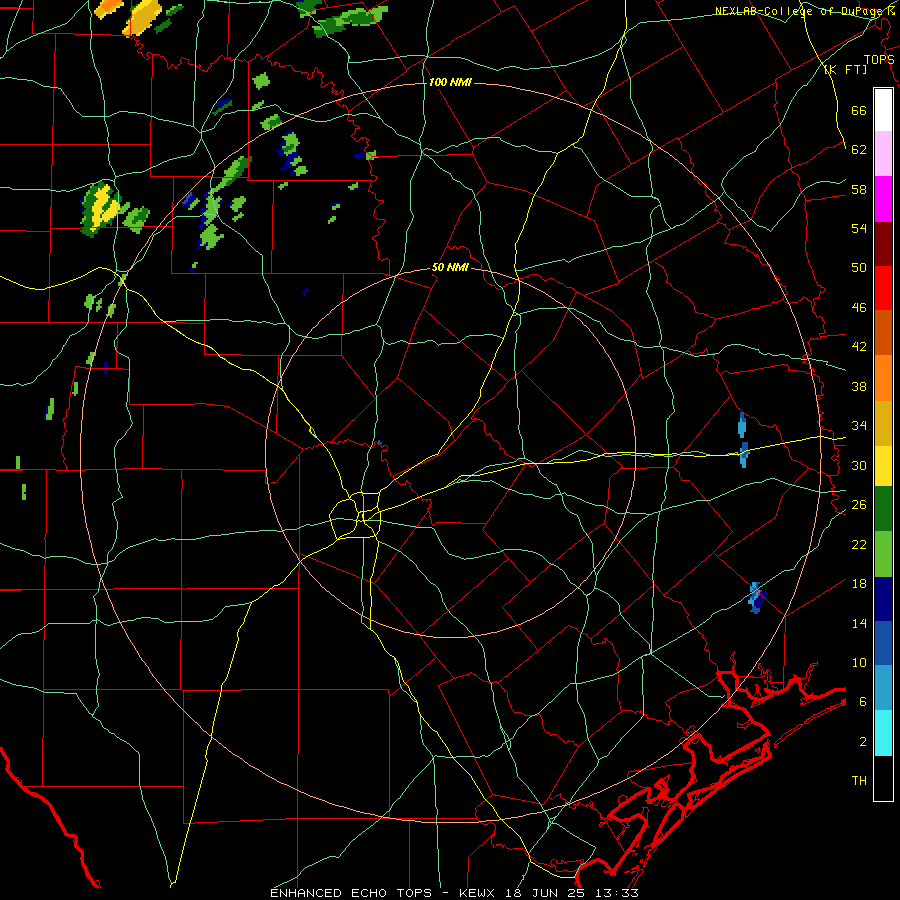This screenshot has height=900, width=900.
Task: Click the legend value "42"
Action: (x=859, y=347)
